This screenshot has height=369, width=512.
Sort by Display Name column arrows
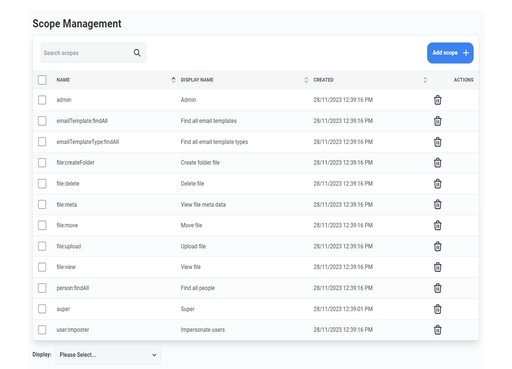(306, 80)
